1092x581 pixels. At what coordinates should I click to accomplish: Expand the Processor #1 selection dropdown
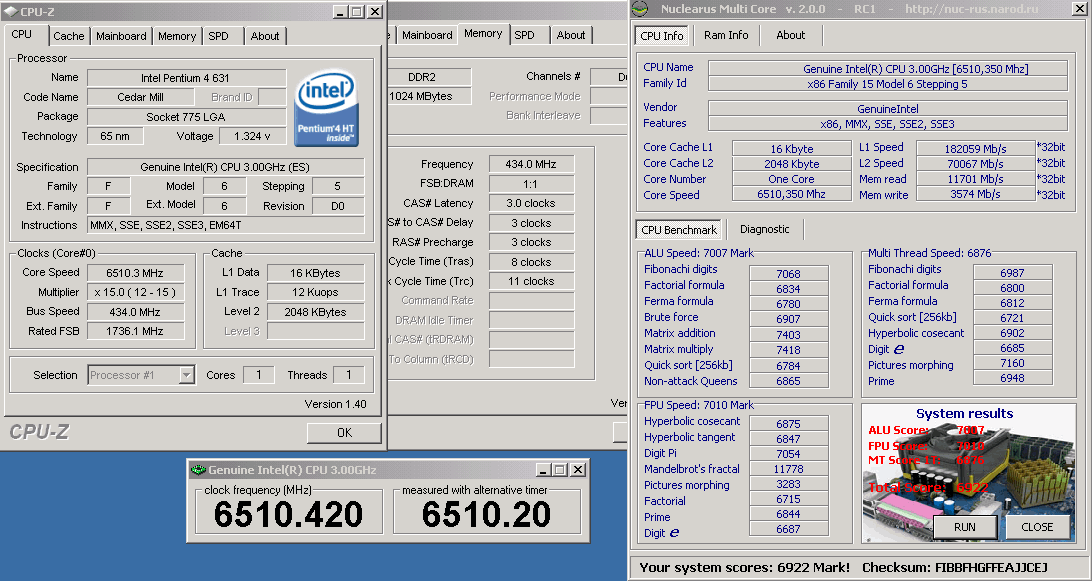[x=186, y=375]
